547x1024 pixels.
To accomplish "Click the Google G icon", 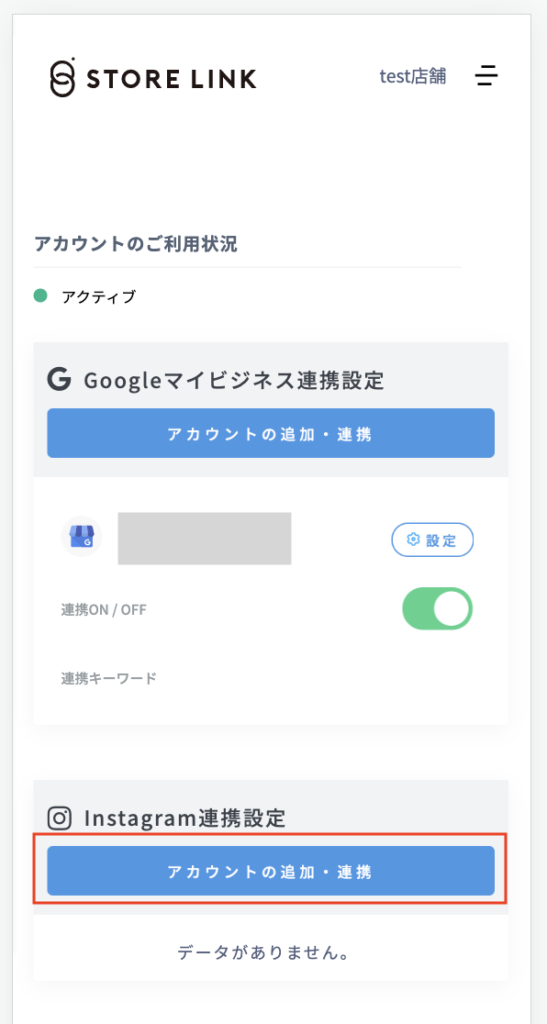I will (x=59, y=379).
